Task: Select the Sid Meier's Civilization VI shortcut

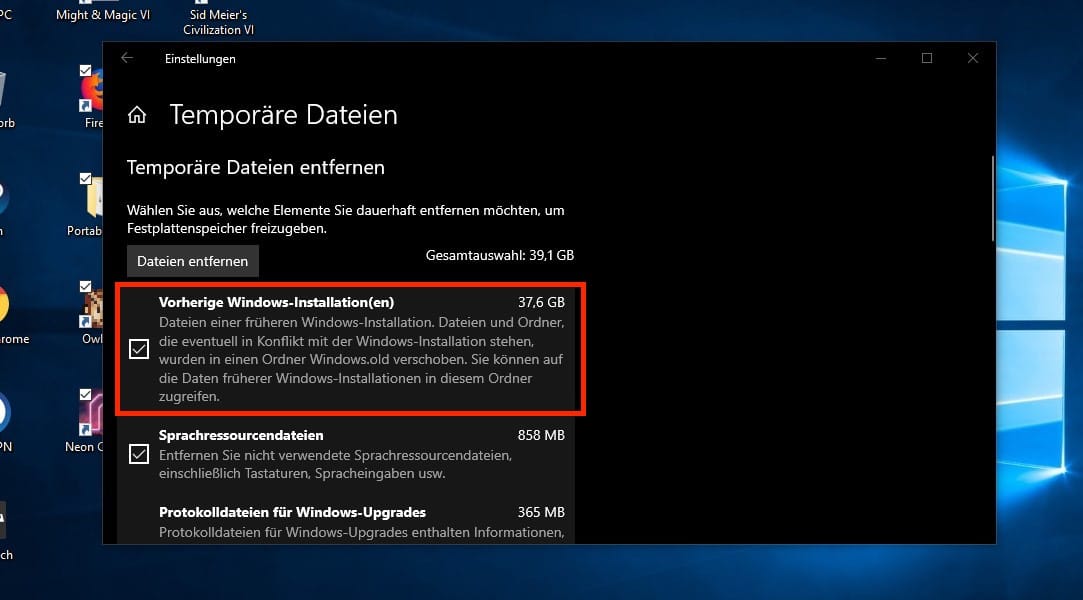Action: (218, 22)
